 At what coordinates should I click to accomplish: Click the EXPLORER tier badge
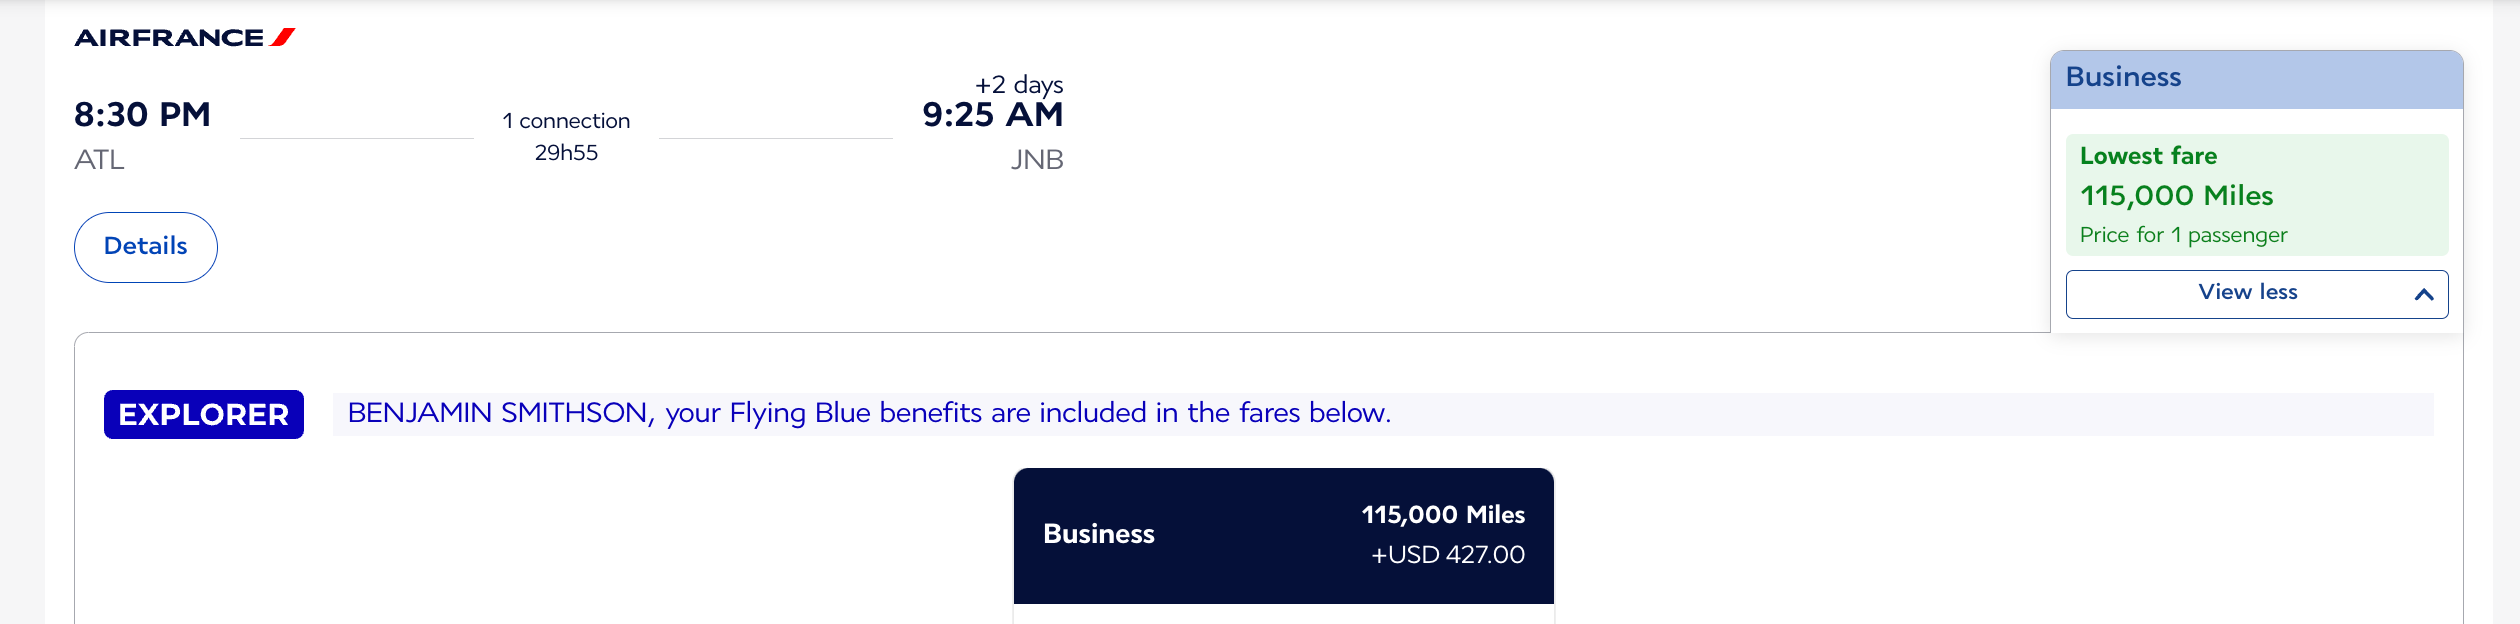[204, 415]
